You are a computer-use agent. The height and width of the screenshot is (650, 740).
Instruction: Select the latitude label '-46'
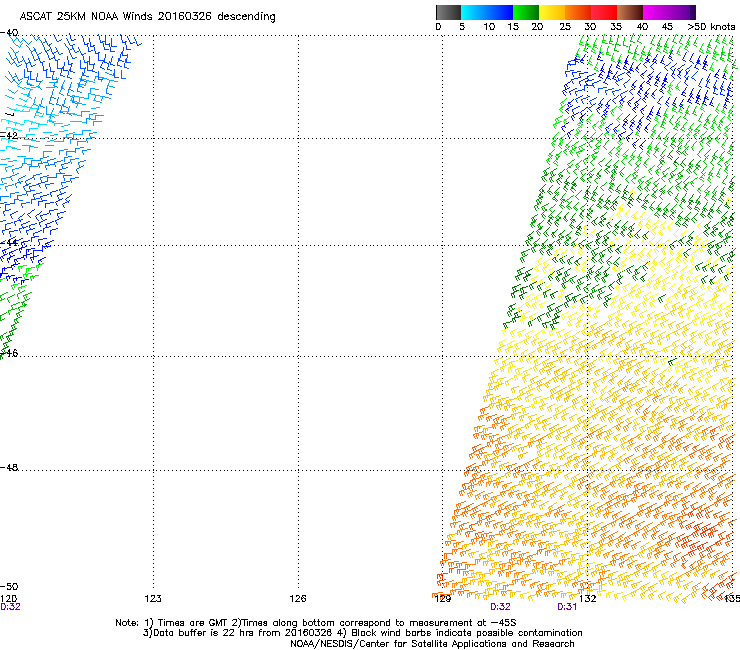9,353
